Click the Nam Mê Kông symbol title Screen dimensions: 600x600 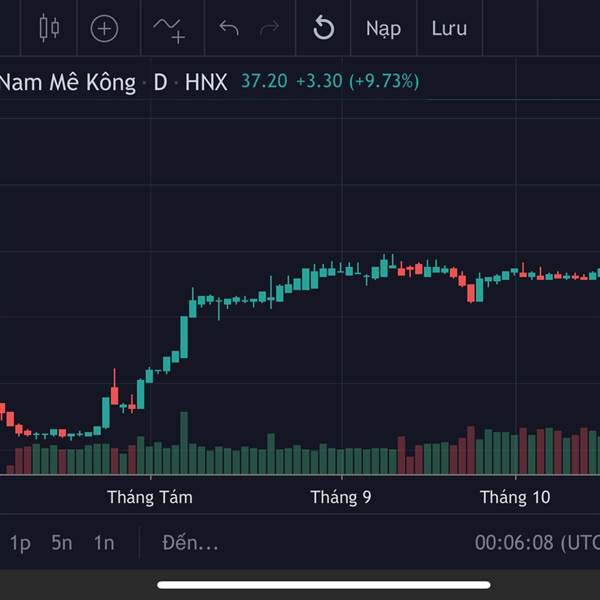tap(68, 82)
